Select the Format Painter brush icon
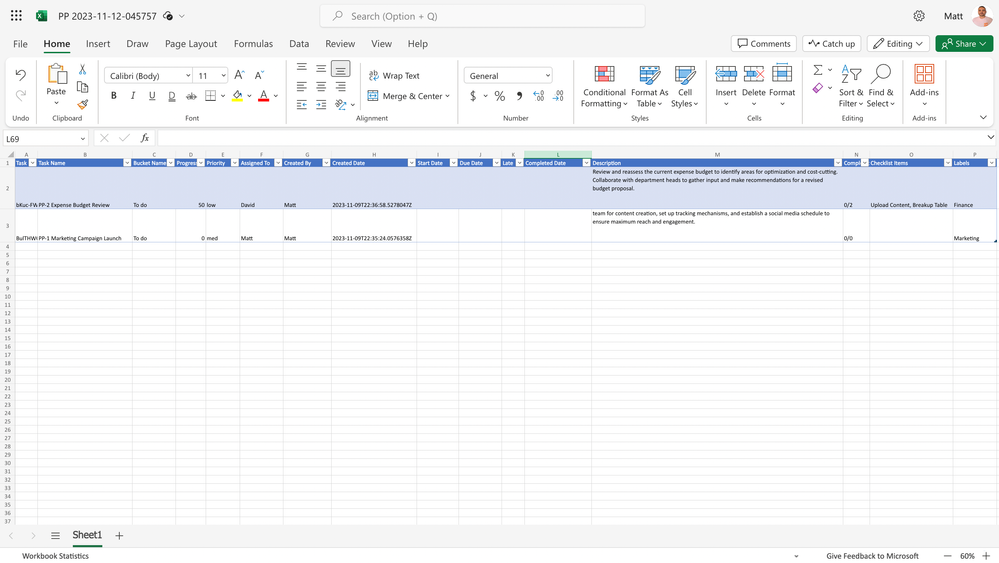Image resolution: width=999 pixels, height=563 pixels. point(82,104)
